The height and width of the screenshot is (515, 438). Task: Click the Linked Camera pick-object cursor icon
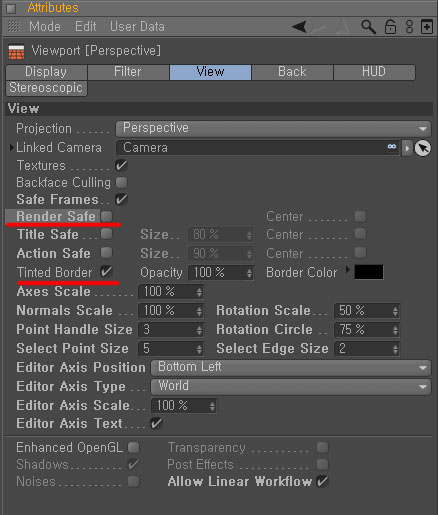coord(423,148)
